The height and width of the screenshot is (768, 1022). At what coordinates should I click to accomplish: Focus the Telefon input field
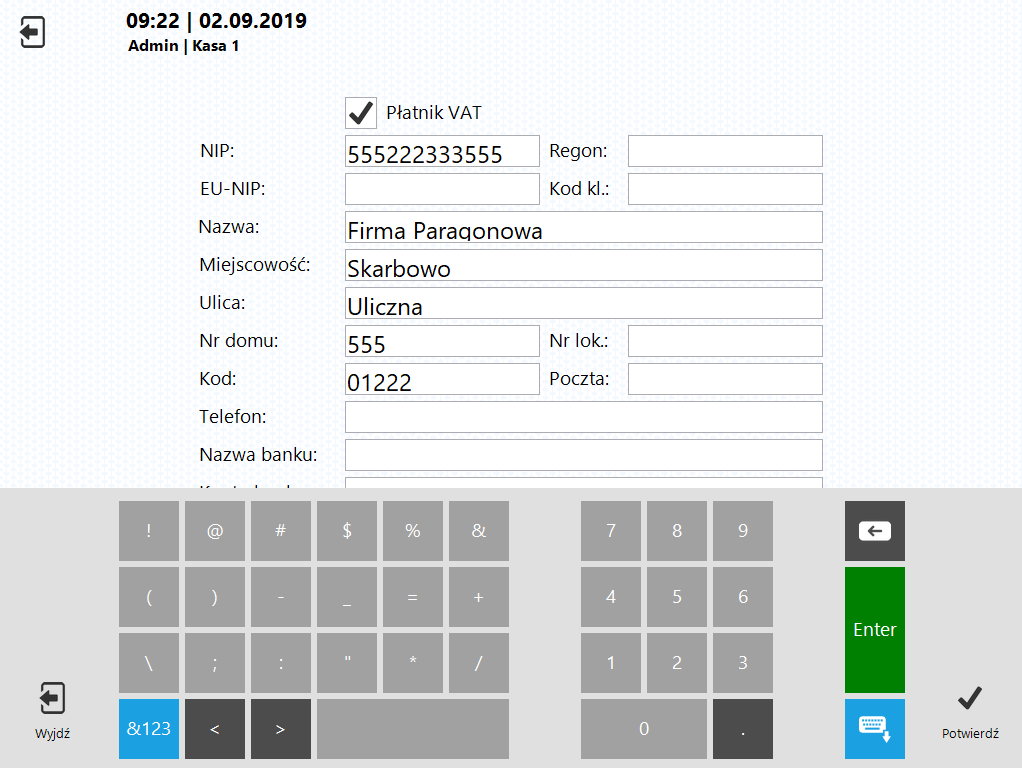(583, 417)
